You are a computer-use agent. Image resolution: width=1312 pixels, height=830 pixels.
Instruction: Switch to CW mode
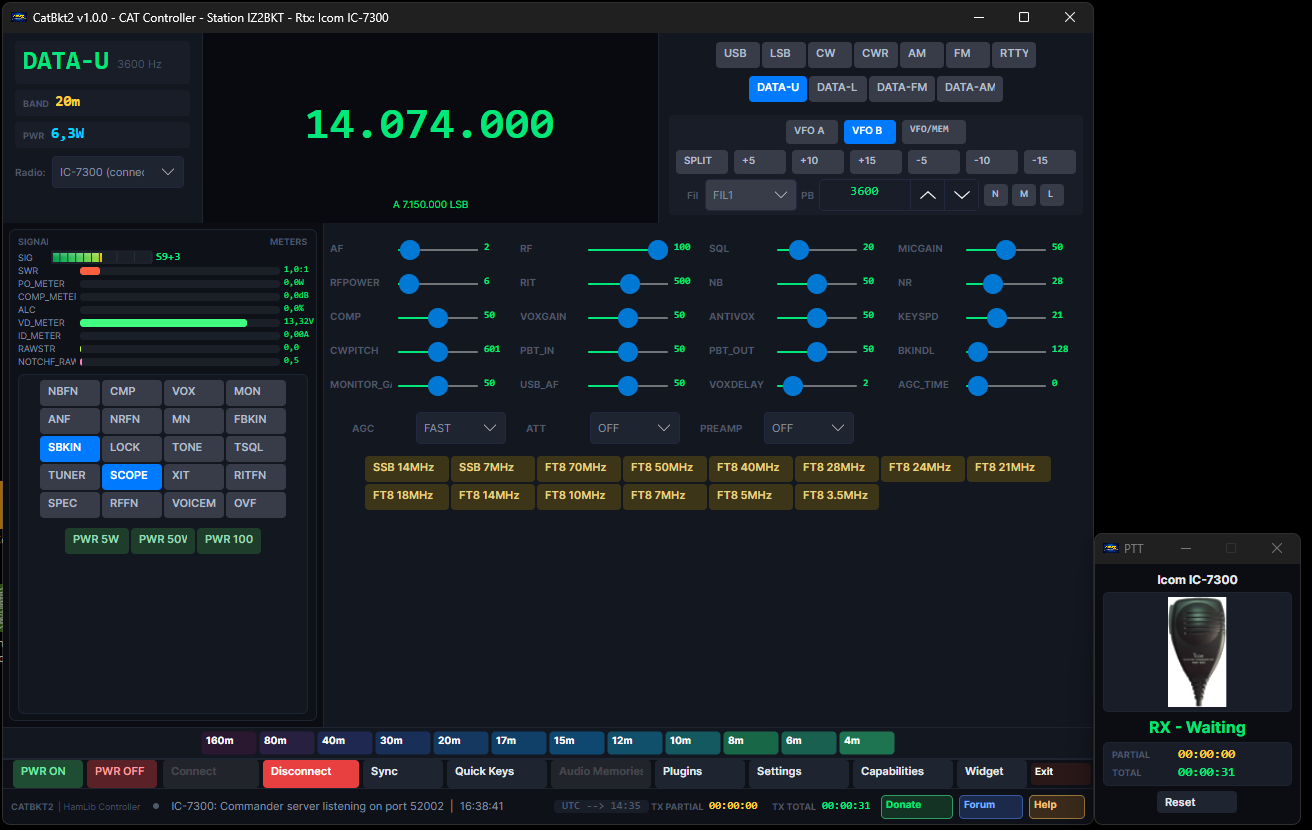tap(829, 55)
